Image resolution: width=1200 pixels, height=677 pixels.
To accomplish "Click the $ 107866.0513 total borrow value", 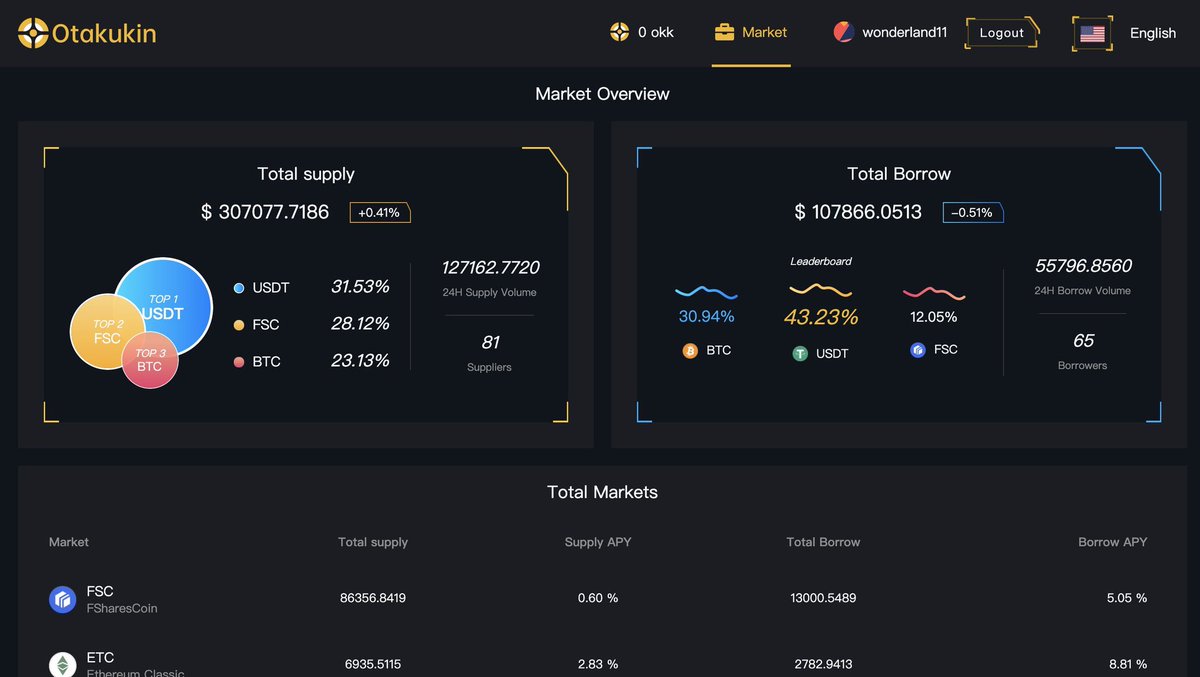I will click(858, 212).
